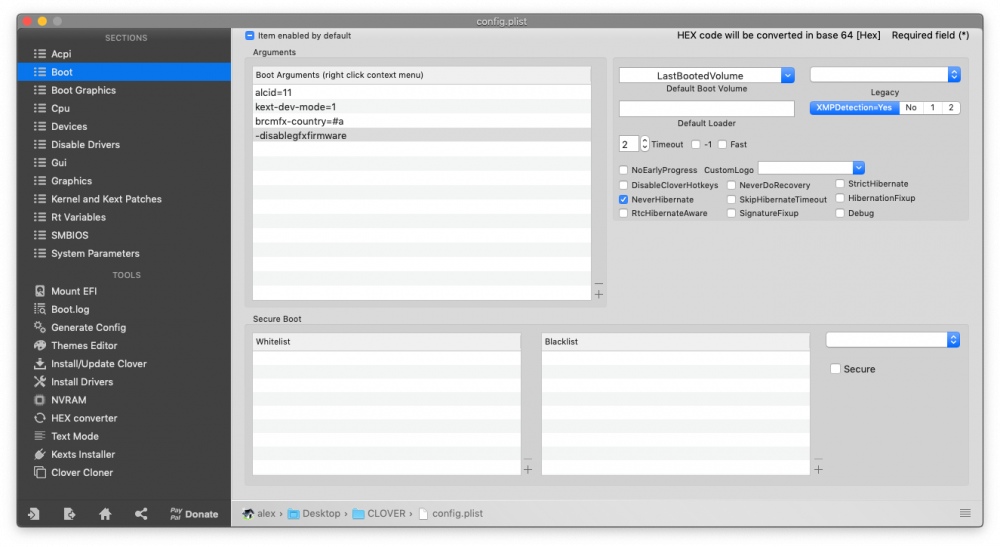This screenshot has width=1000, height=547.
Task: Select the -disablegfxfirmware argument row
Action: 422,135
